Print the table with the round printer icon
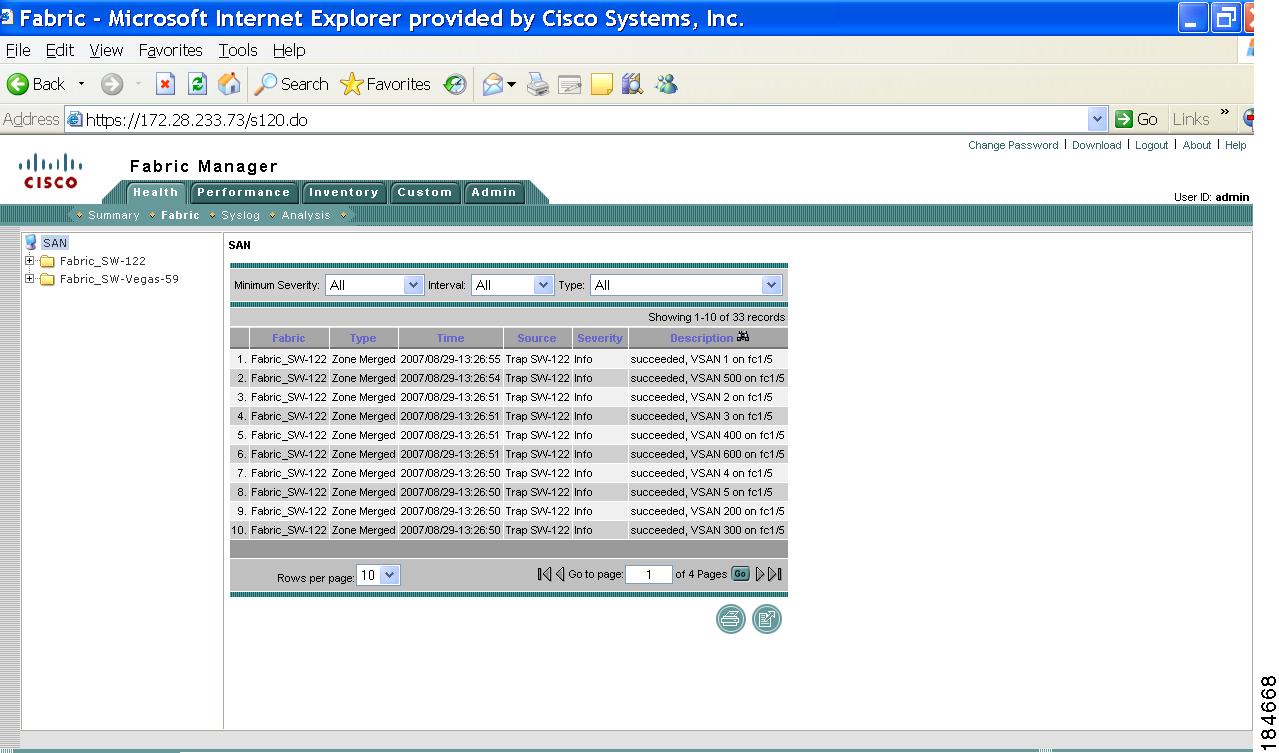The height and width of the screenshot is (753, 1279). pyautogui.click(x=731, y=619)
